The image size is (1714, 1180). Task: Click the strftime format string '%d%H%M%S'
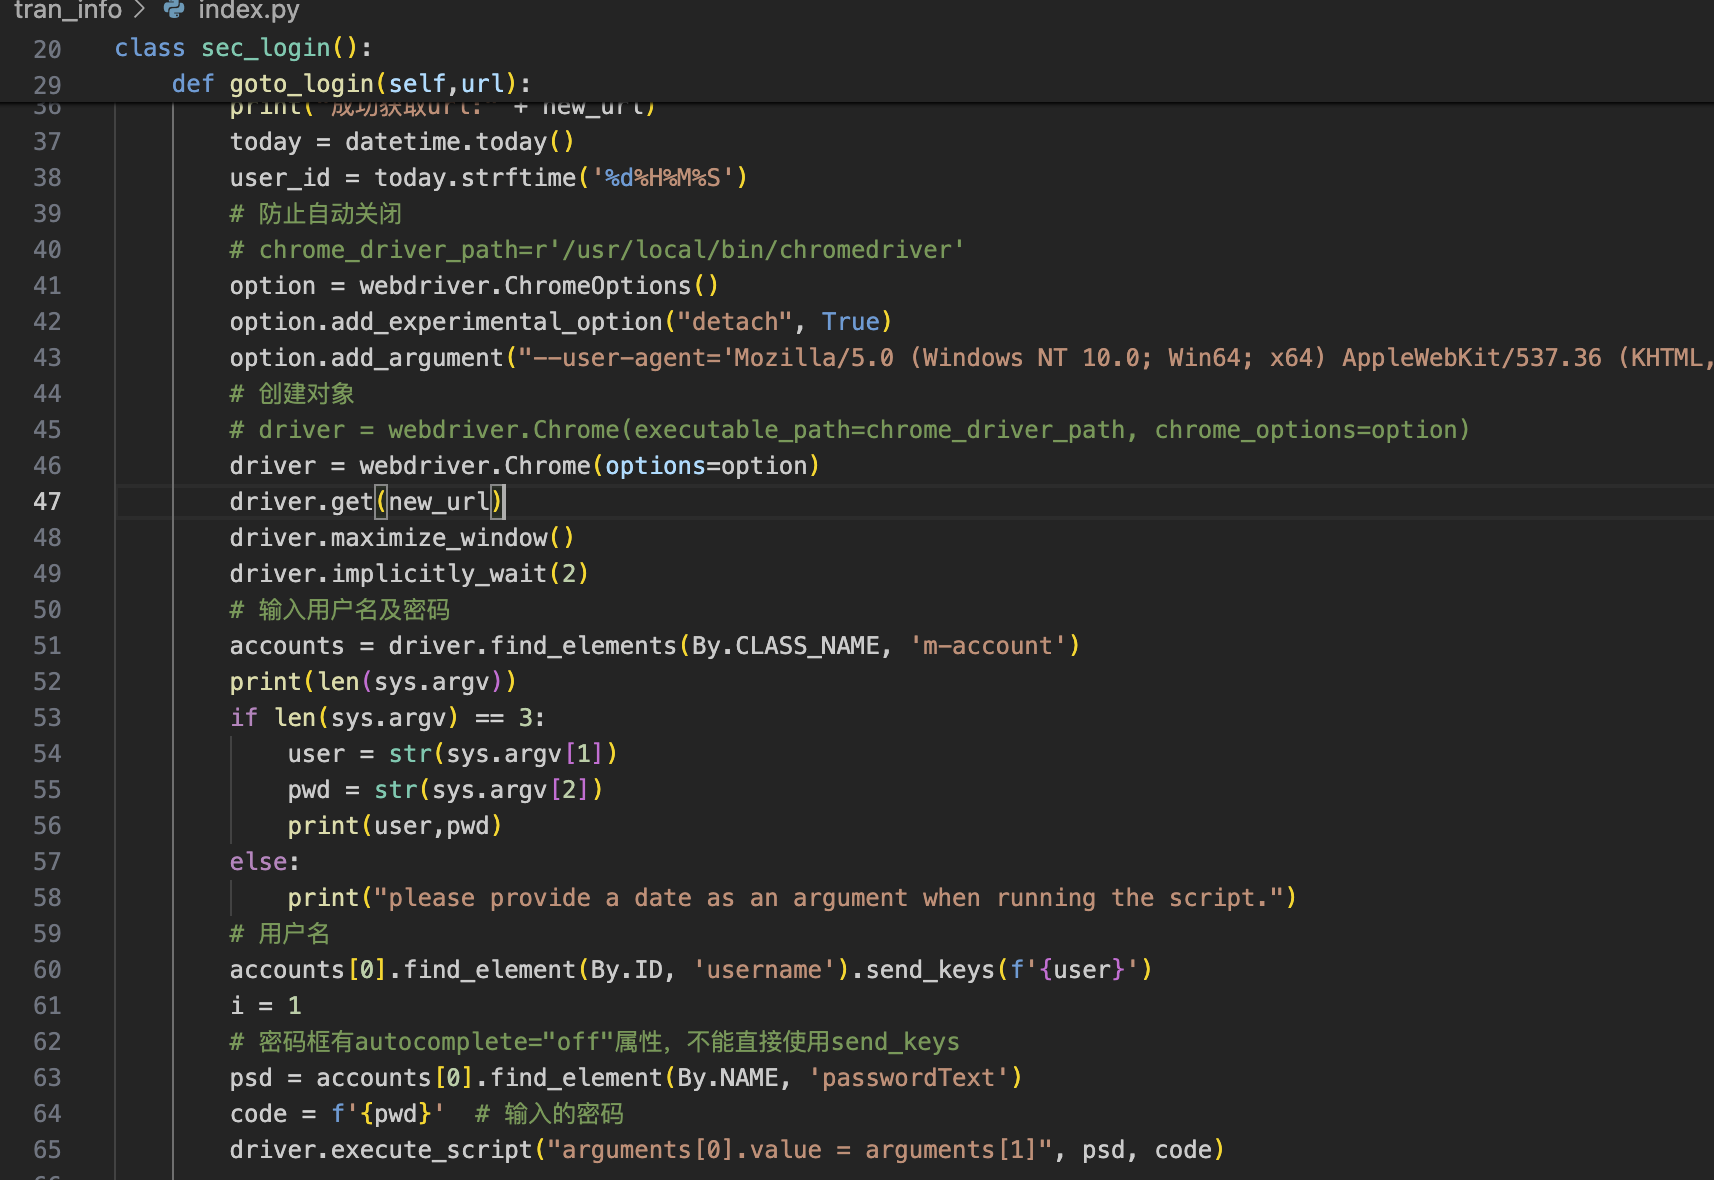(663, 178)
